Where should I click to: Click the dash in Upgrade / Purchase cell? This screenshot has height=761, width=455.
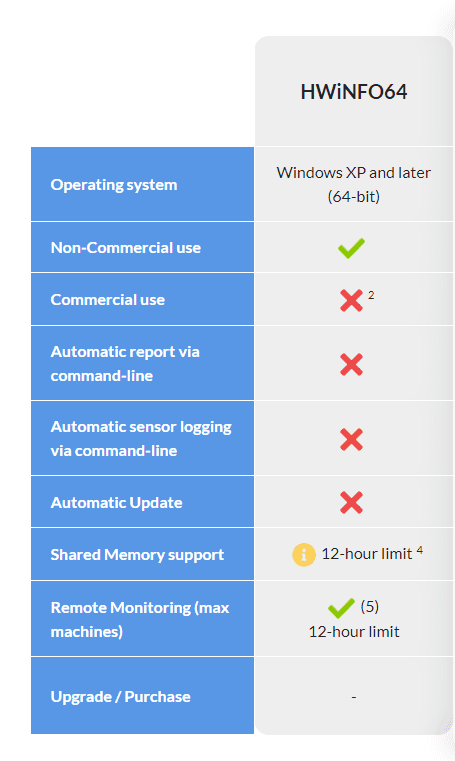[354, 697]
